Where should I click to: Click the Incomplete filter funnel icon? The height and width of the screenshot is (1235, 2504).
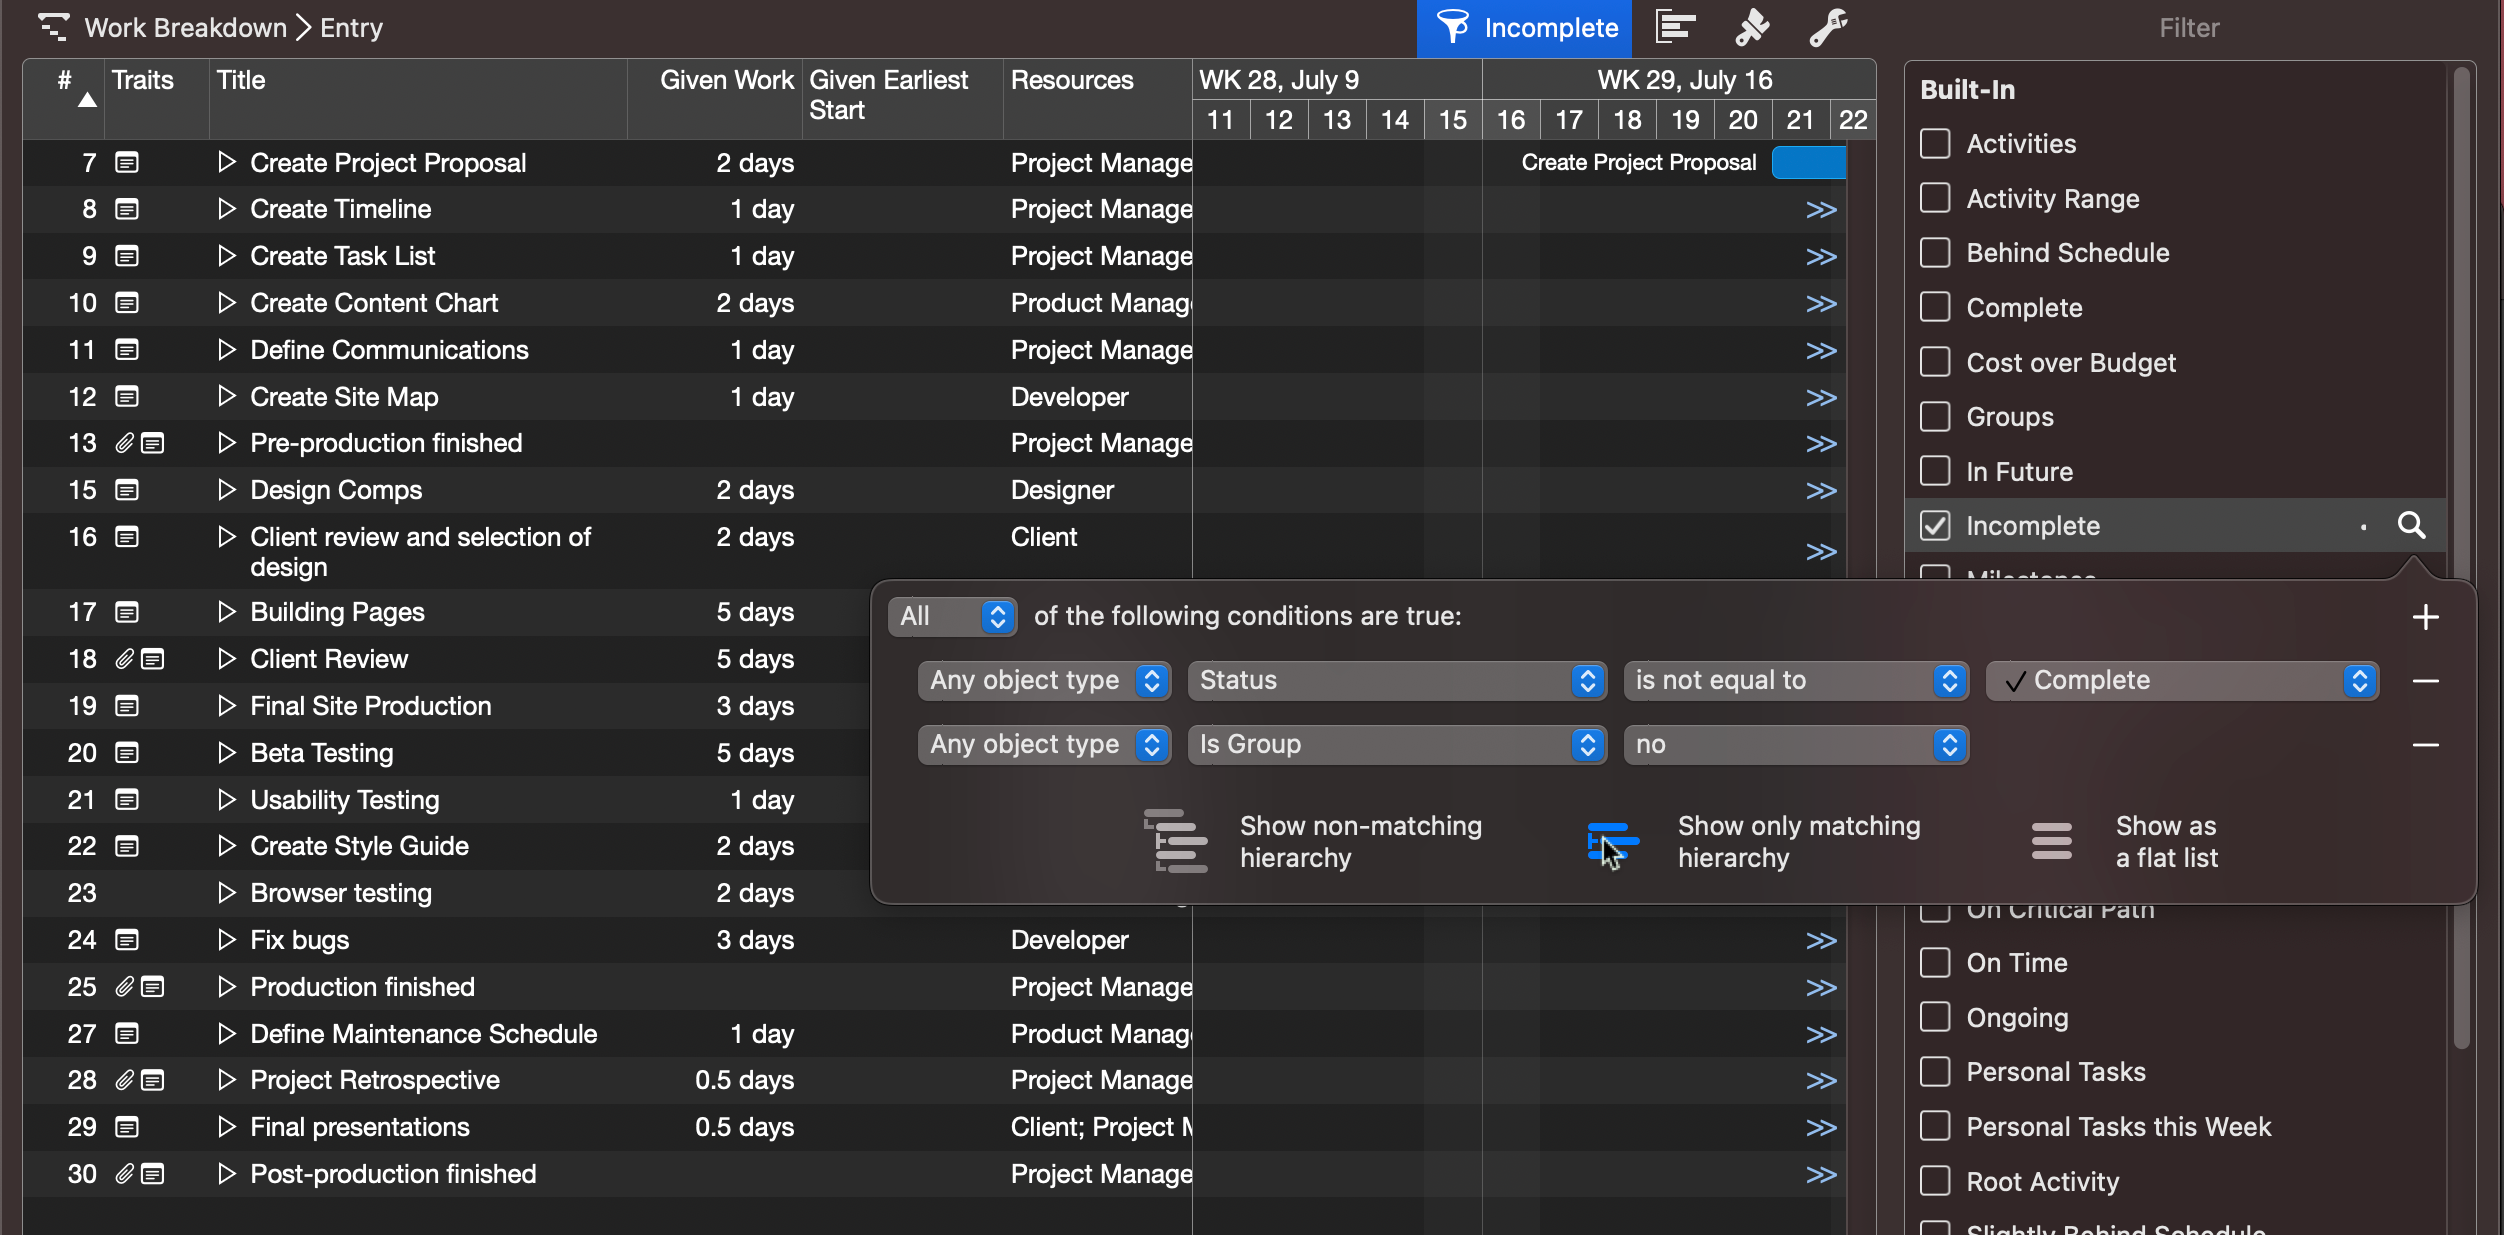(x=1452, y=27)
